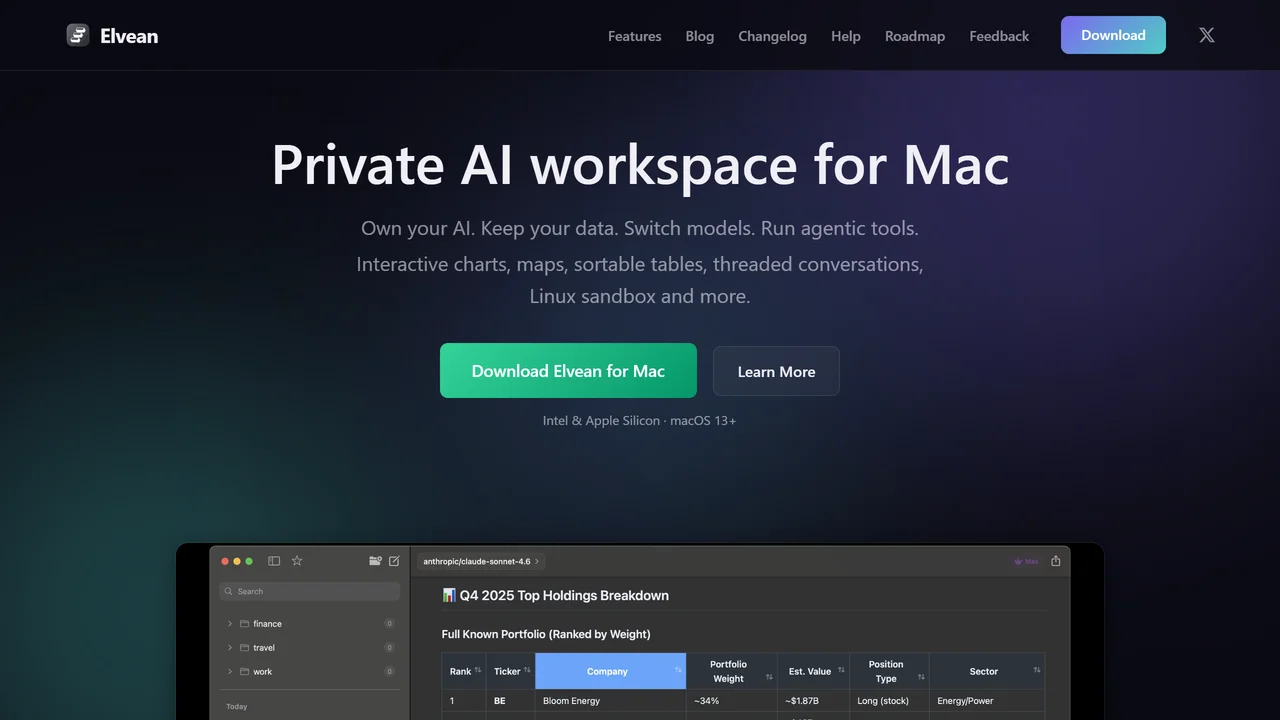Click the bar chart emoji in heading
The width and height of the screenshot is (1280, 720).
(449, 595)
